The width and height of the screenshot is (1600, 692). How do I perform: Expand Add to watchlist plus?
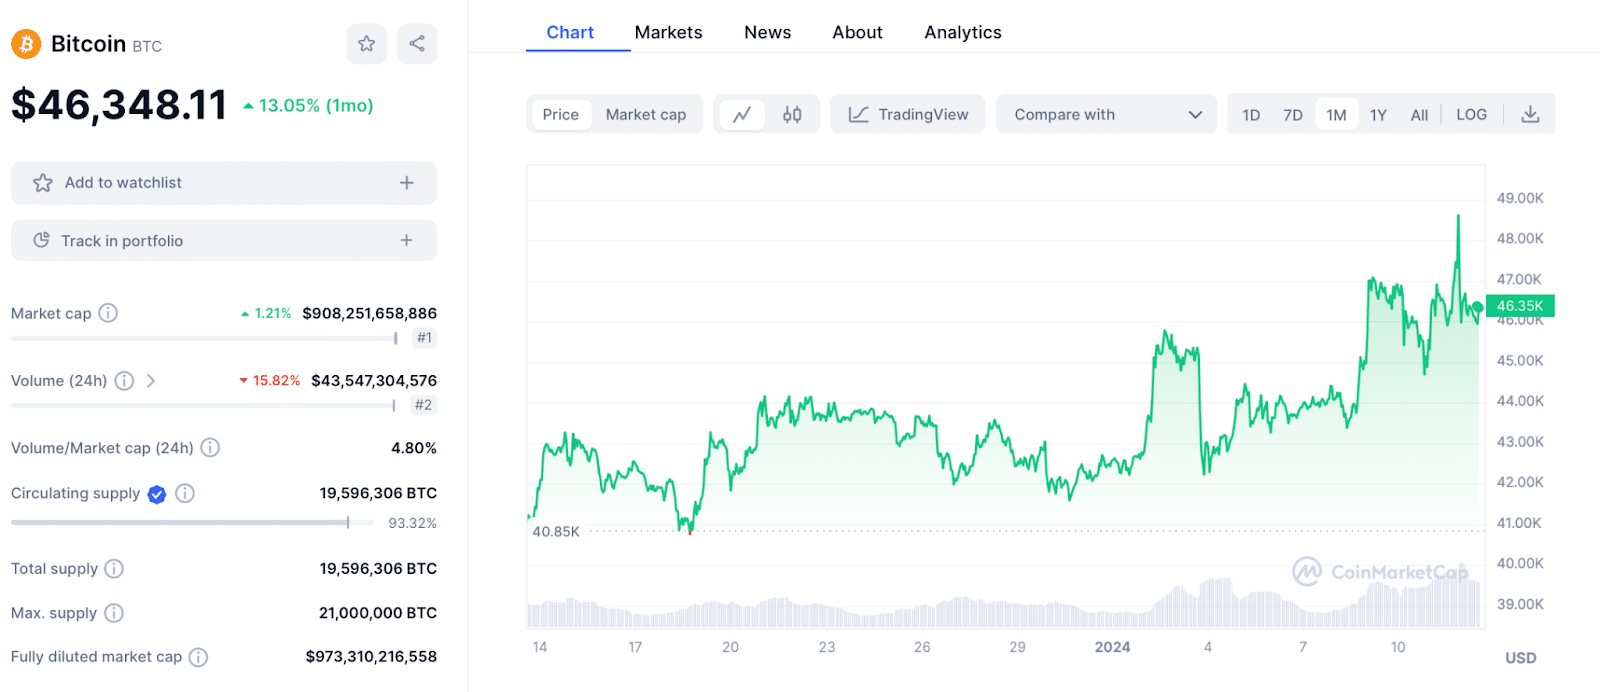point(406,183)
